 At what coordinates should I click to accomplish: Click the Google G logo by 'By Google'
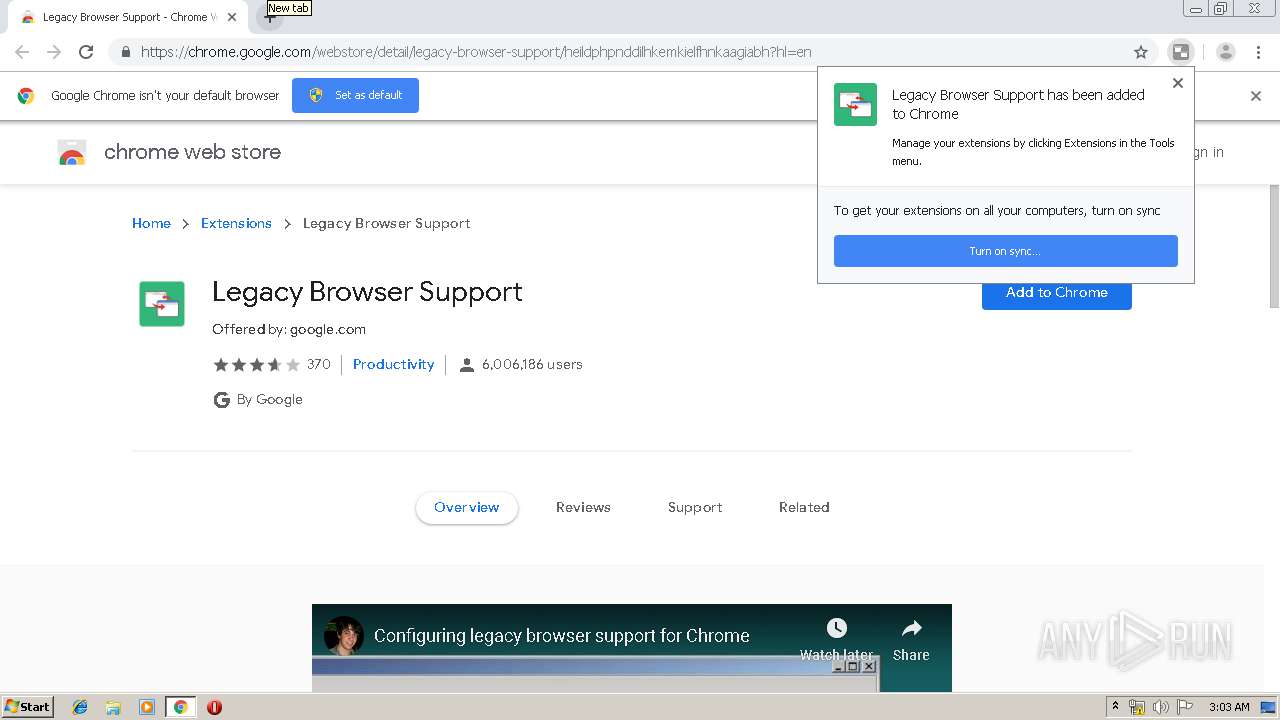222,400
